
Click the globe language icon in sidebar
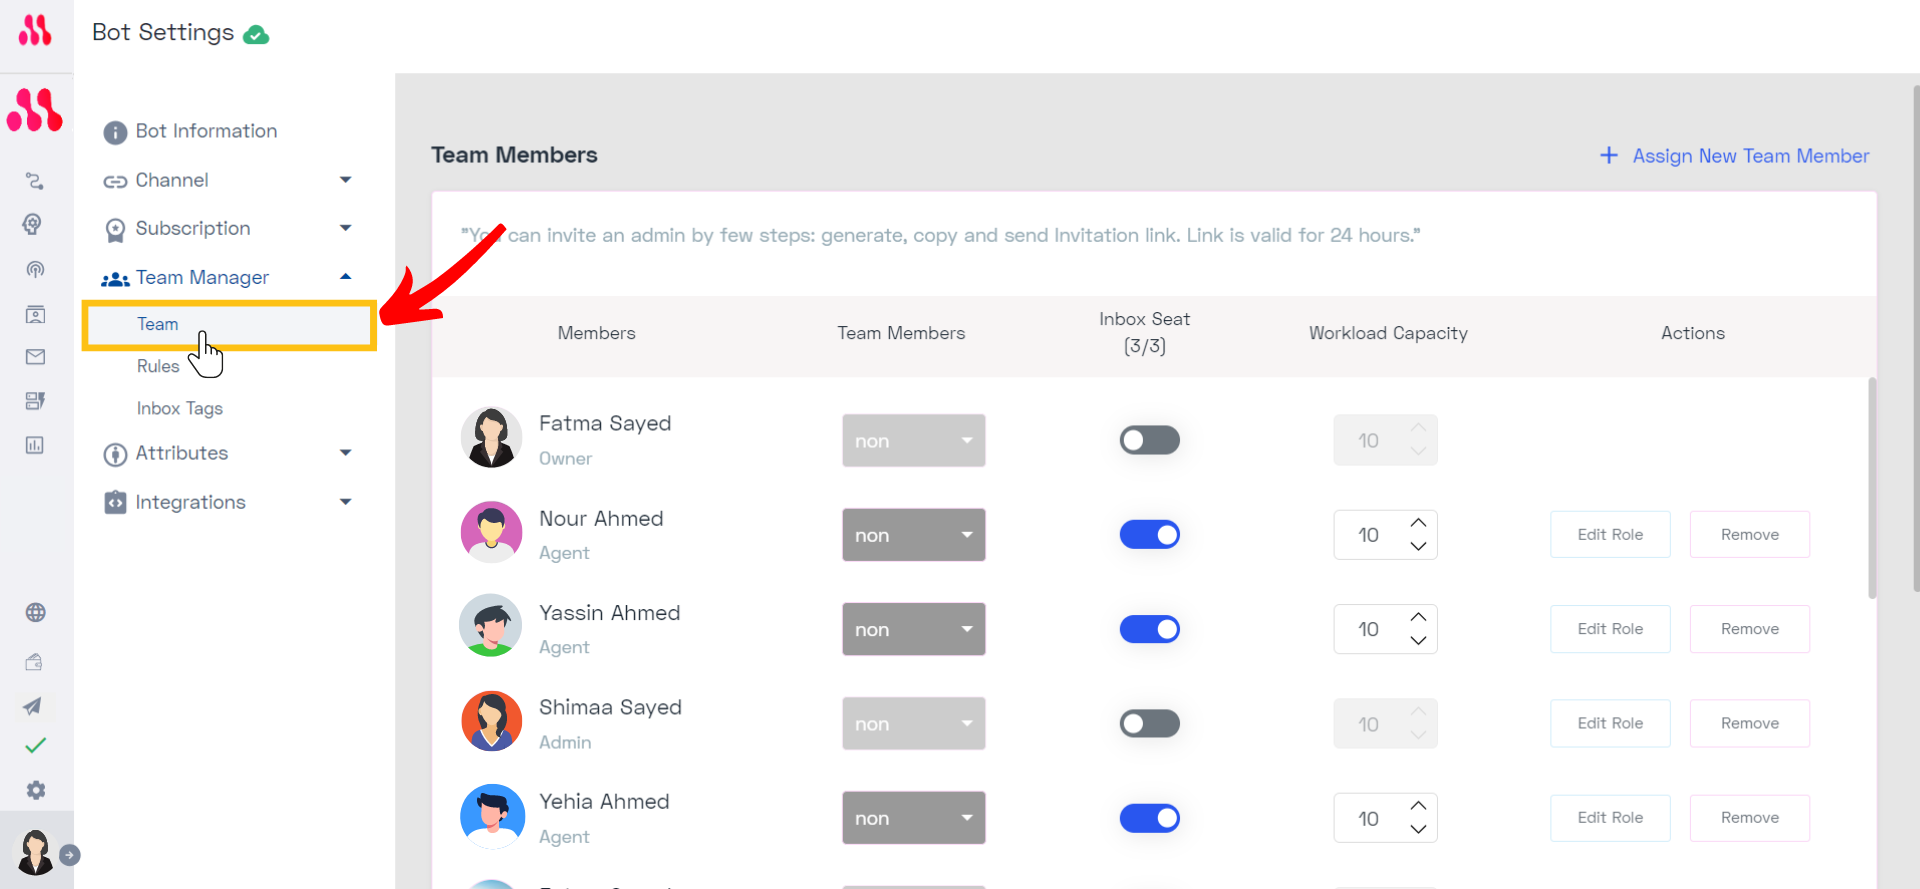point(35,613)
